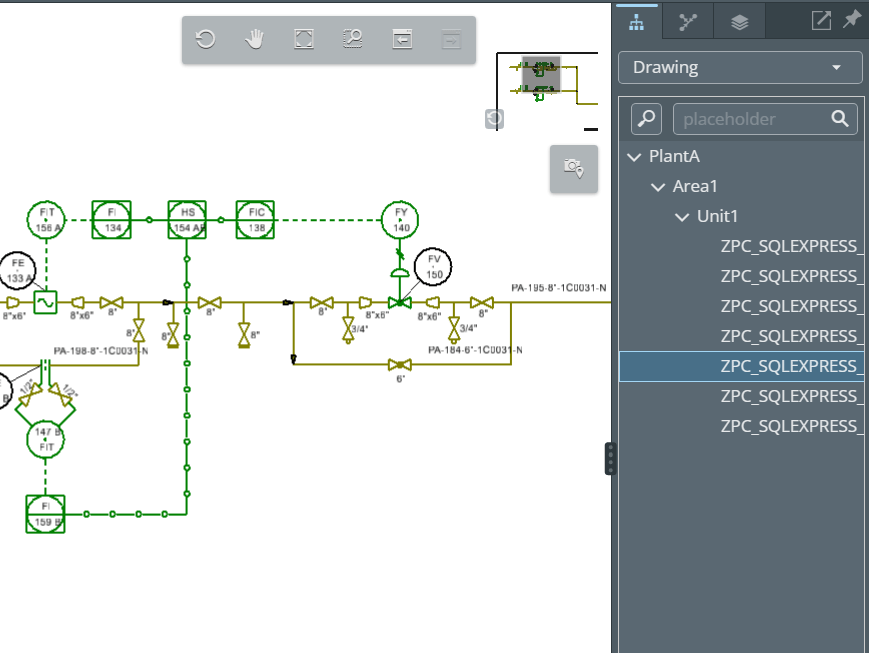Screen dimensions: 869x653
Task: Collapse the Unit1 tree node
Action: point(681,217)
